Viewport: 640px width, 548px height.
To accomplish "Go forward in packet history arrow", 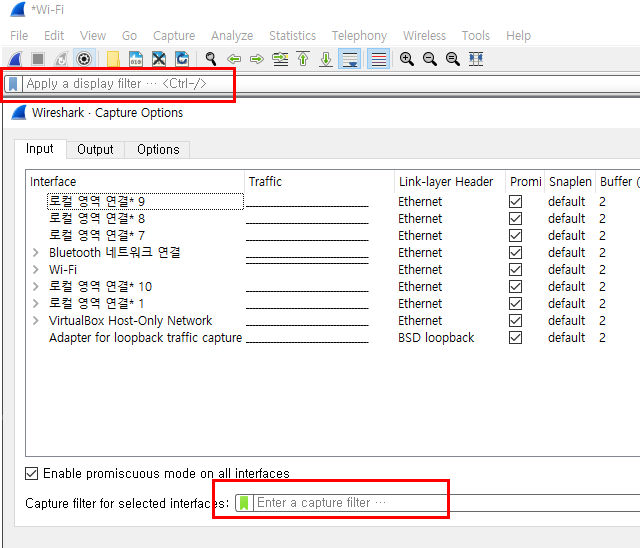I will [x=257, y=59].
